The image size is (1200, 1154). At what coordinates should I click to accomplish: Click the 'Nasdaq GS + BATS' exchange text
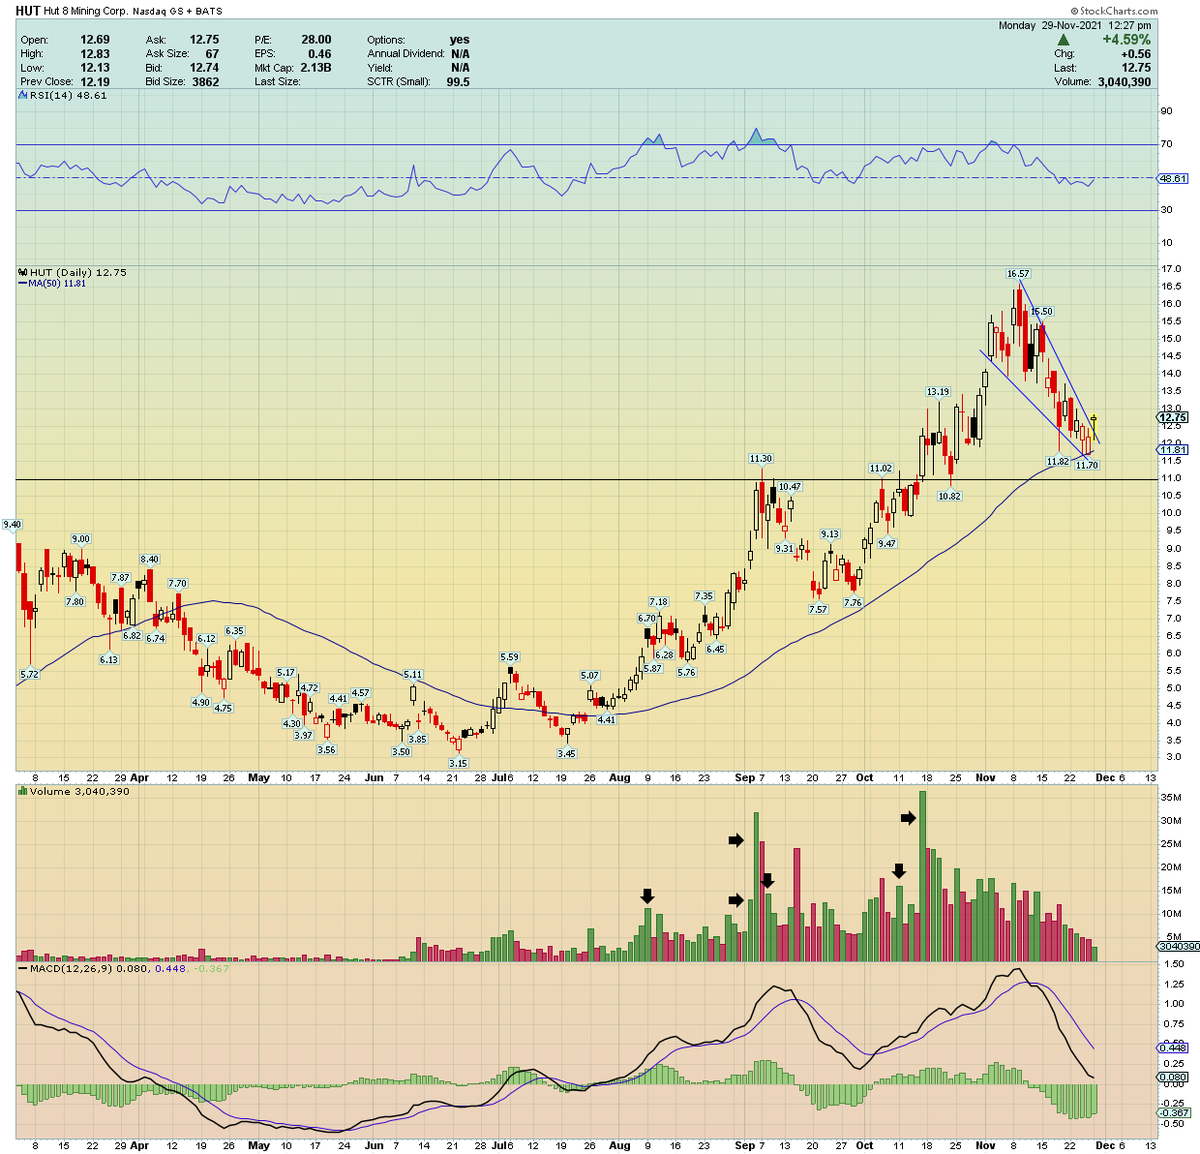[178, 11]
